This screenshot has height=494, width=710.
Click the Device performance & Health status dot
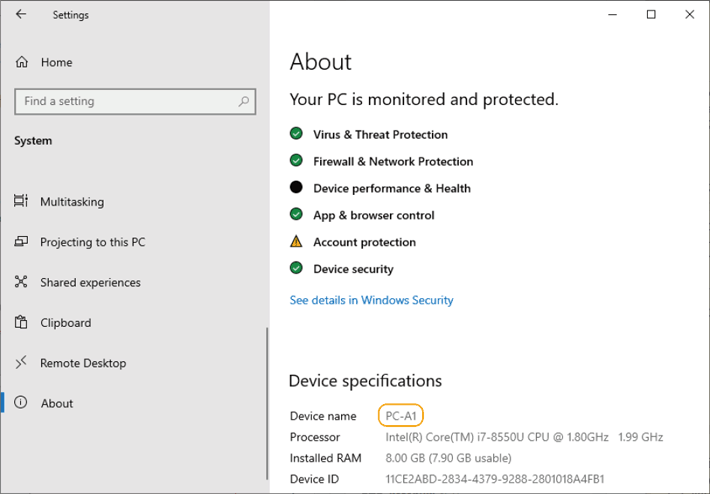(296, 188)
